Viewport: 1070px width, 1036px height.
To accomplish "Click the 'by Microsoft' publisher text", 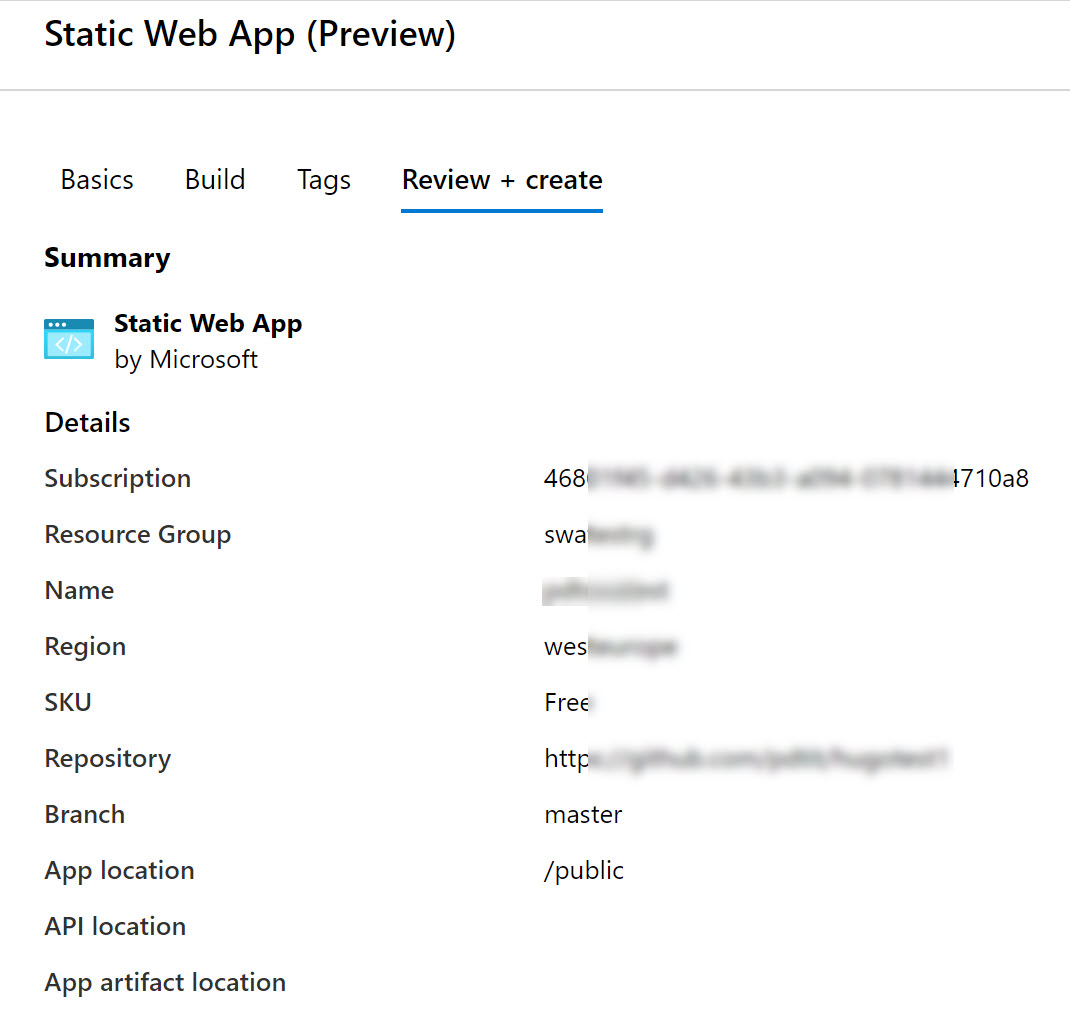I will (x=186, y=359).
